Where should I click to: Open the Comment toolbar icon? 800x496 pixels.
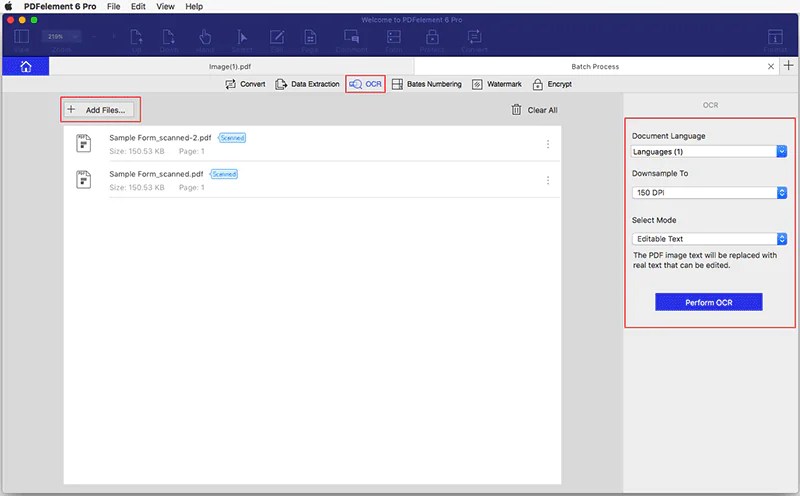352,37
